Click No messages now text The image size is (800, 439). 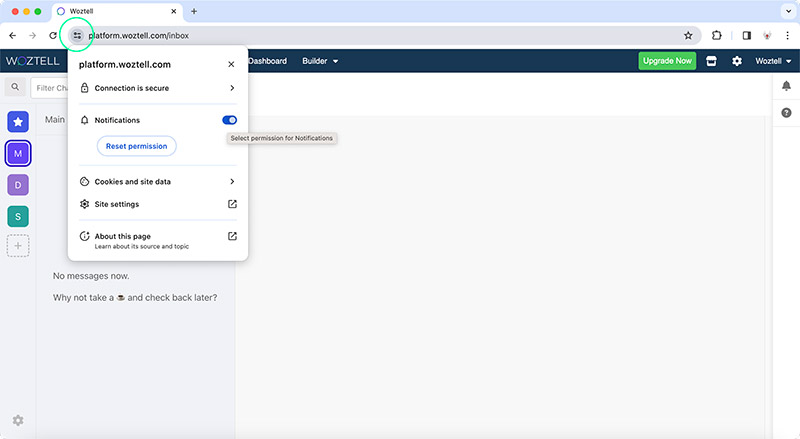pos(91,276)
